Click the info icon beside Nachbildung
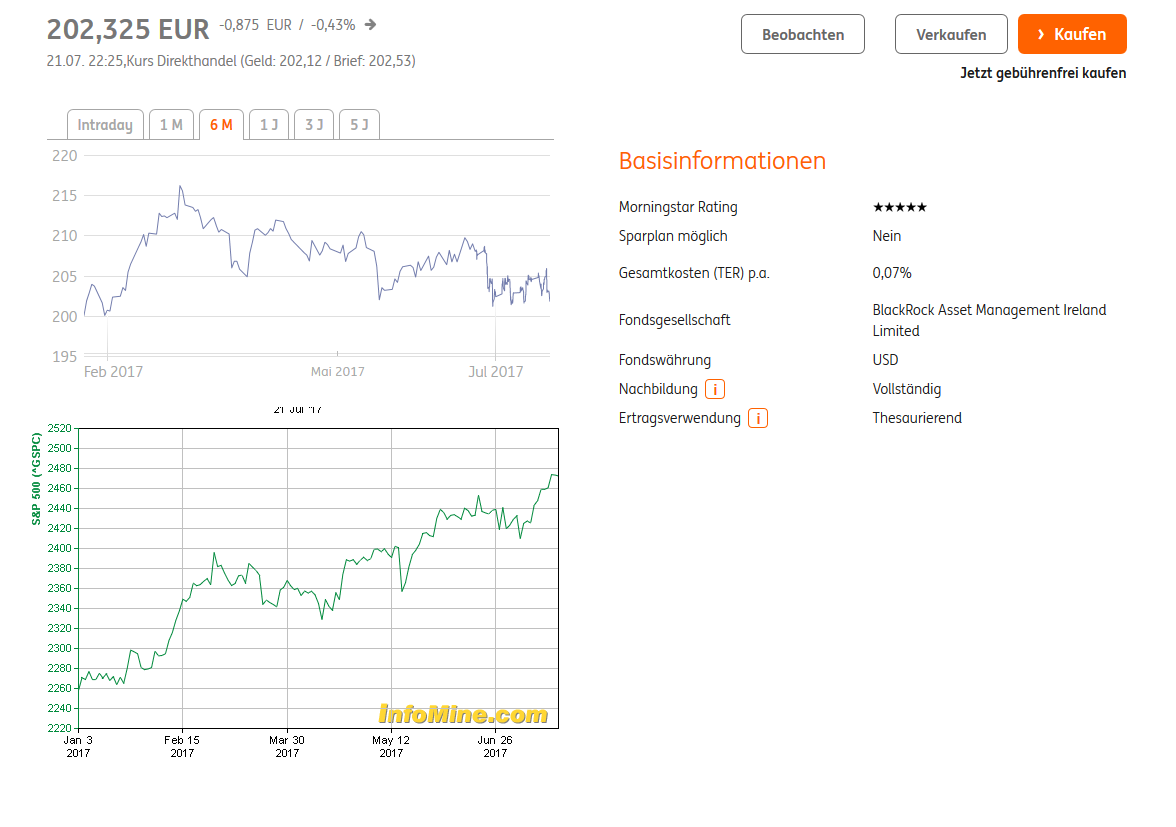This screenshot has height=827, width=1176. pyautogui.click(x=715, y=389)
